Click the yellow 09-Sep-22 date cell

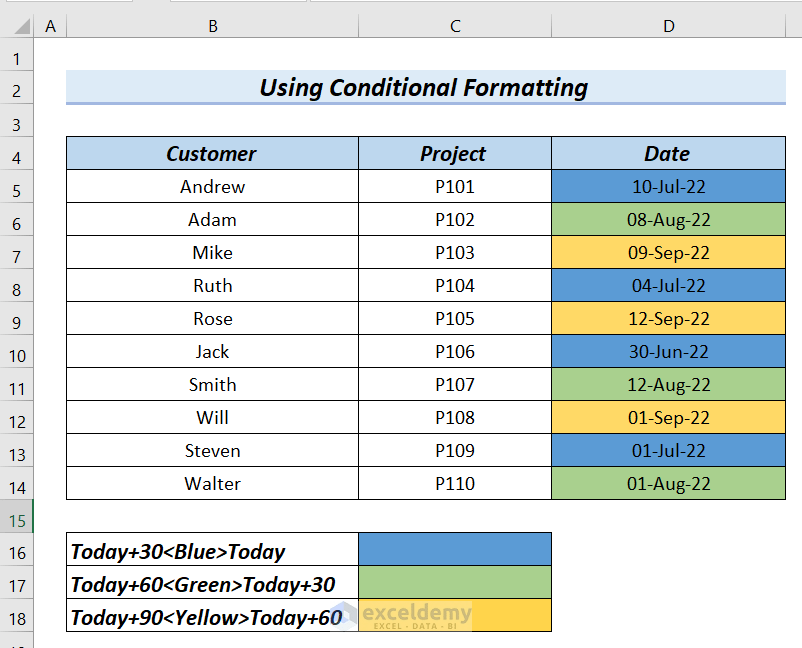point(668,253)
